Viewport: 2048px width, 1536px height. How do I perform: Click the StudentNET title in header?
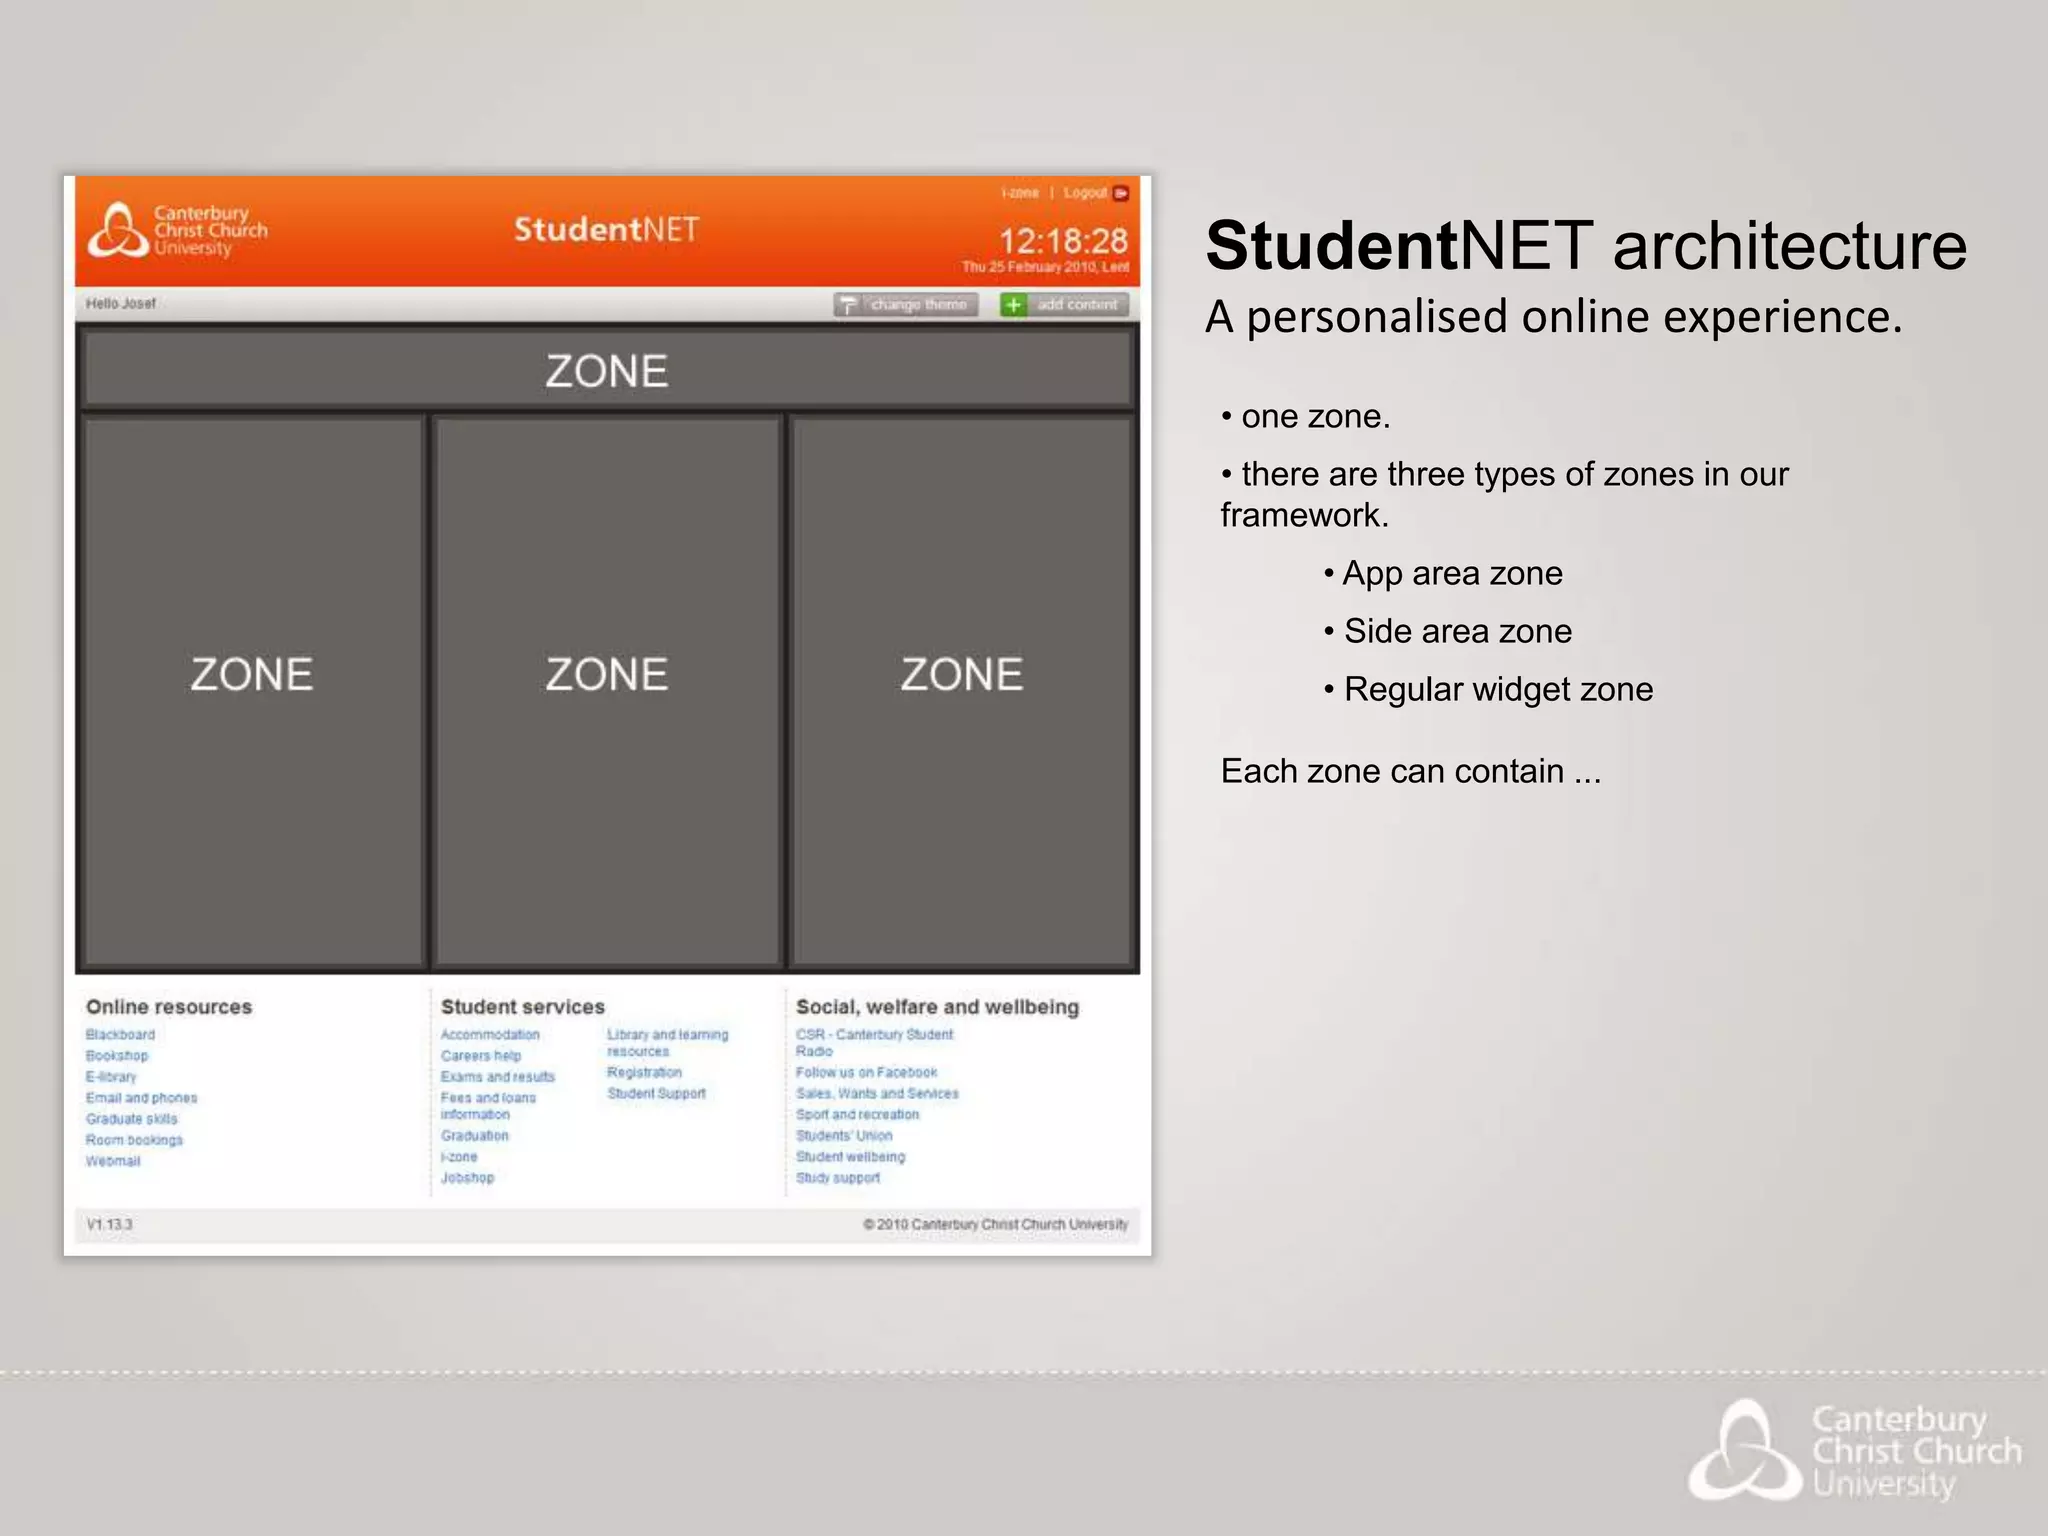point(606,230)
